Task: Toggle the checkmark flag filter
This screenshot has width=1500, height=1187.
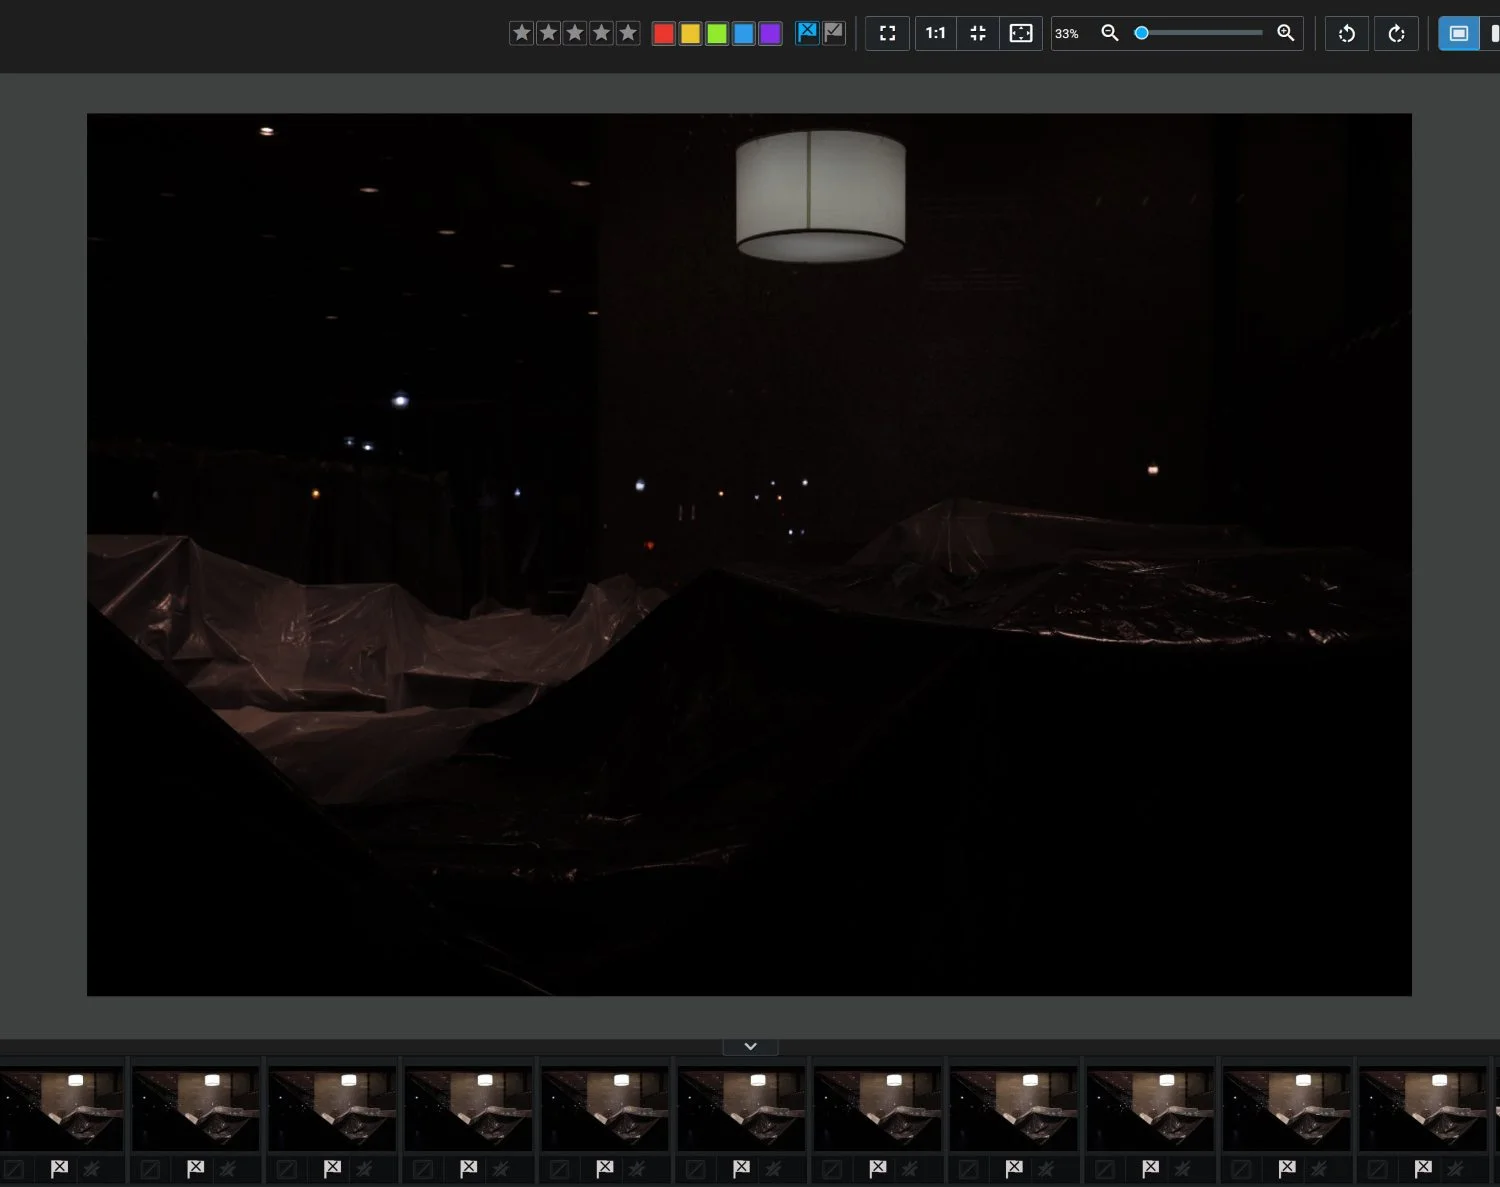Action: 834,32
